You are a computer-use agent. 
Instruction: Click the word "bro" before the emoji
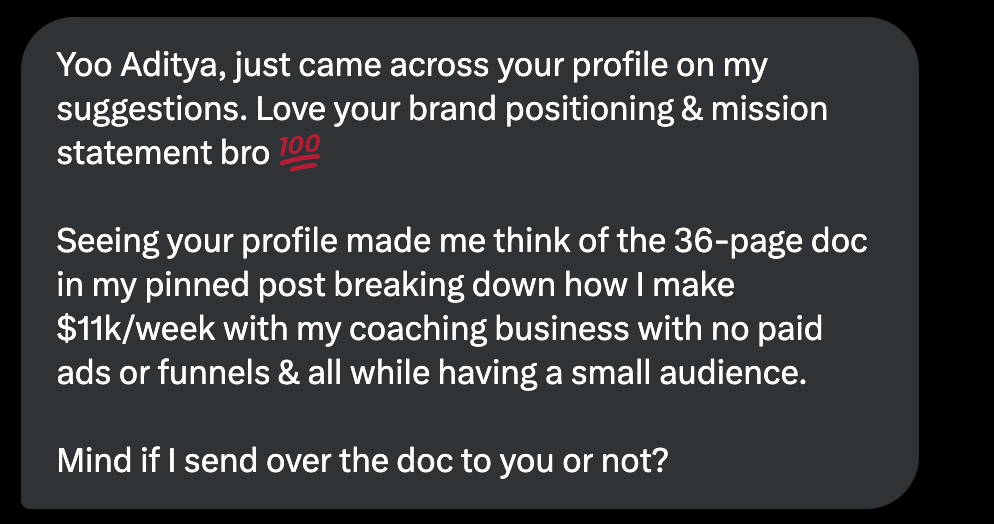pos(243,153)
